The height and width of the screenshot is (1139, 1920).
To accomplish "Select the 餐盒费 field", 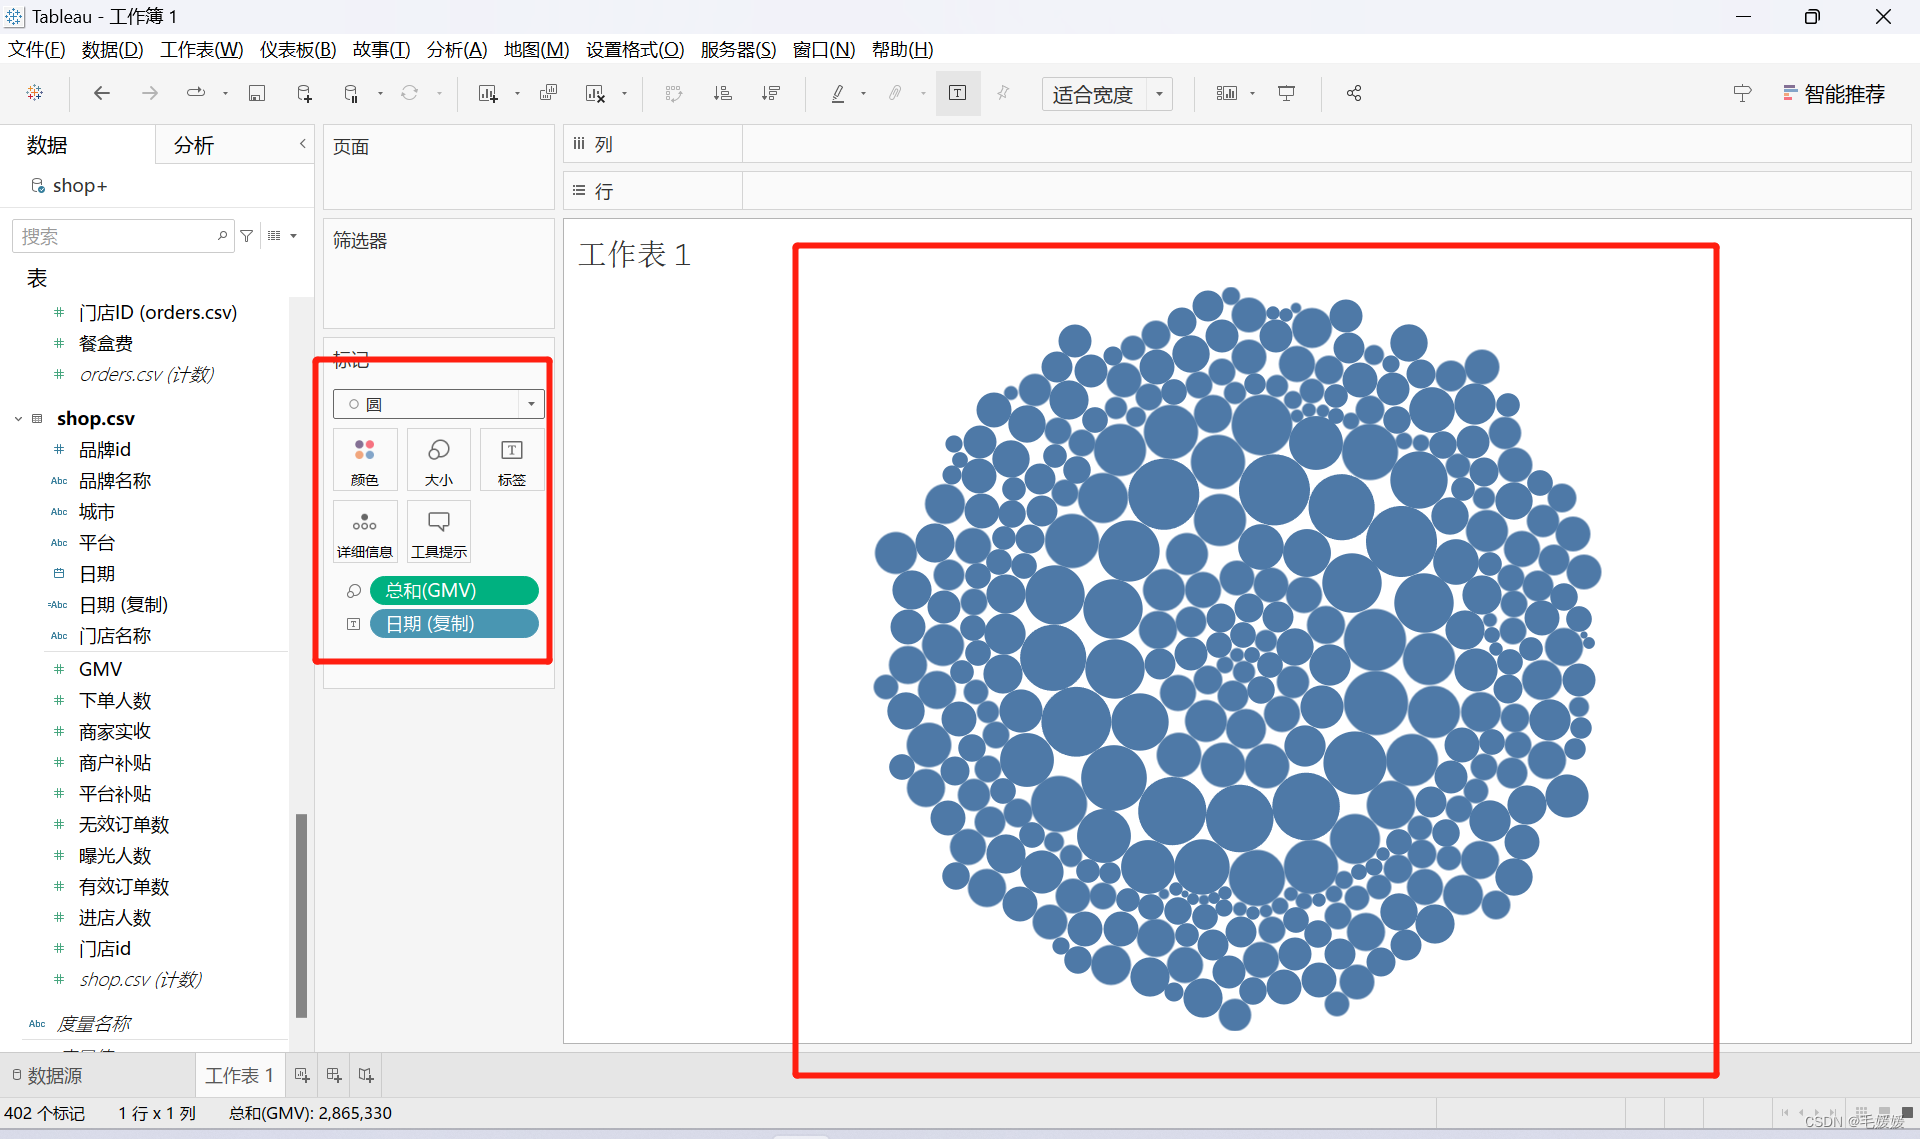I will coord(105,344).
